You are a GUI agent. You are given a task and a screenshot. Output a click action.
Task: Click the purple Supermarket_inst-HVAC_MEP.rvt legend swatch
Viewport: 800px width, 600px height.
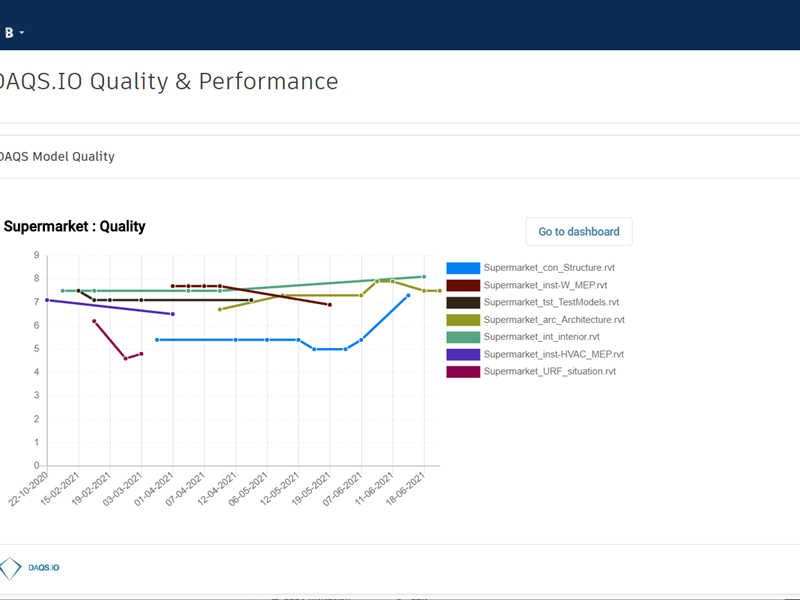pos(463,355)
